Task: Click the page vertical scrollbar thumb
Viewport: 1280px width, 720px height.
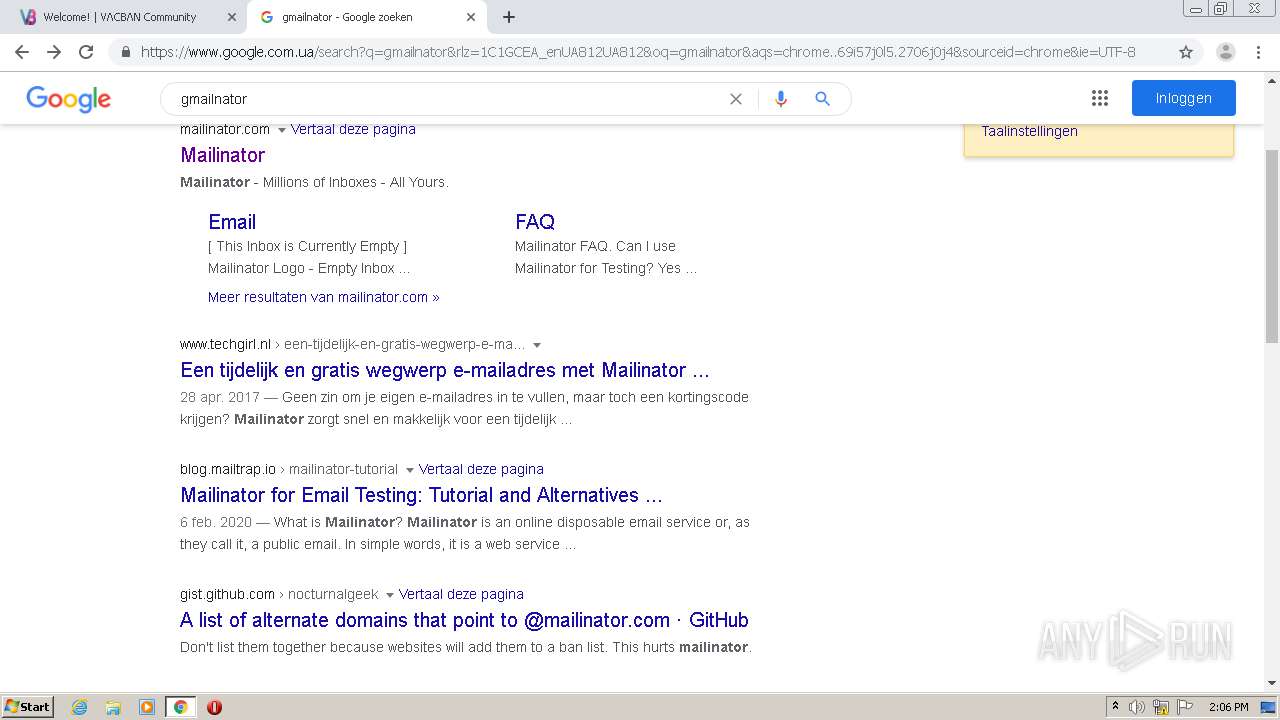Action: (x=1271, y=246)
